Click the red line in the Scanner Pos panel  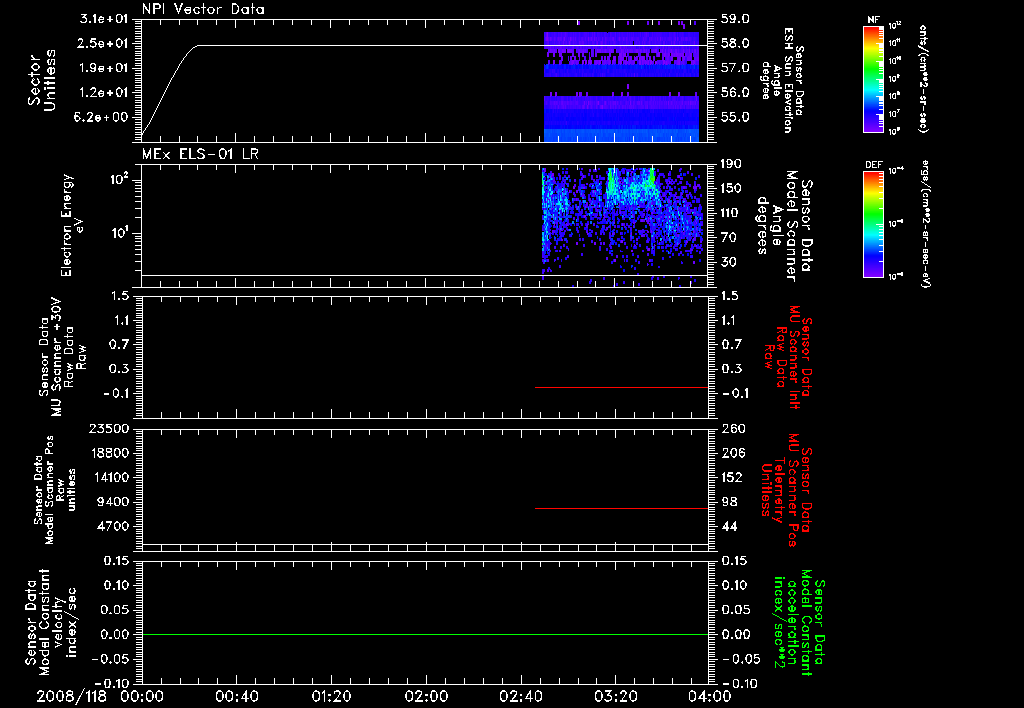622,508
